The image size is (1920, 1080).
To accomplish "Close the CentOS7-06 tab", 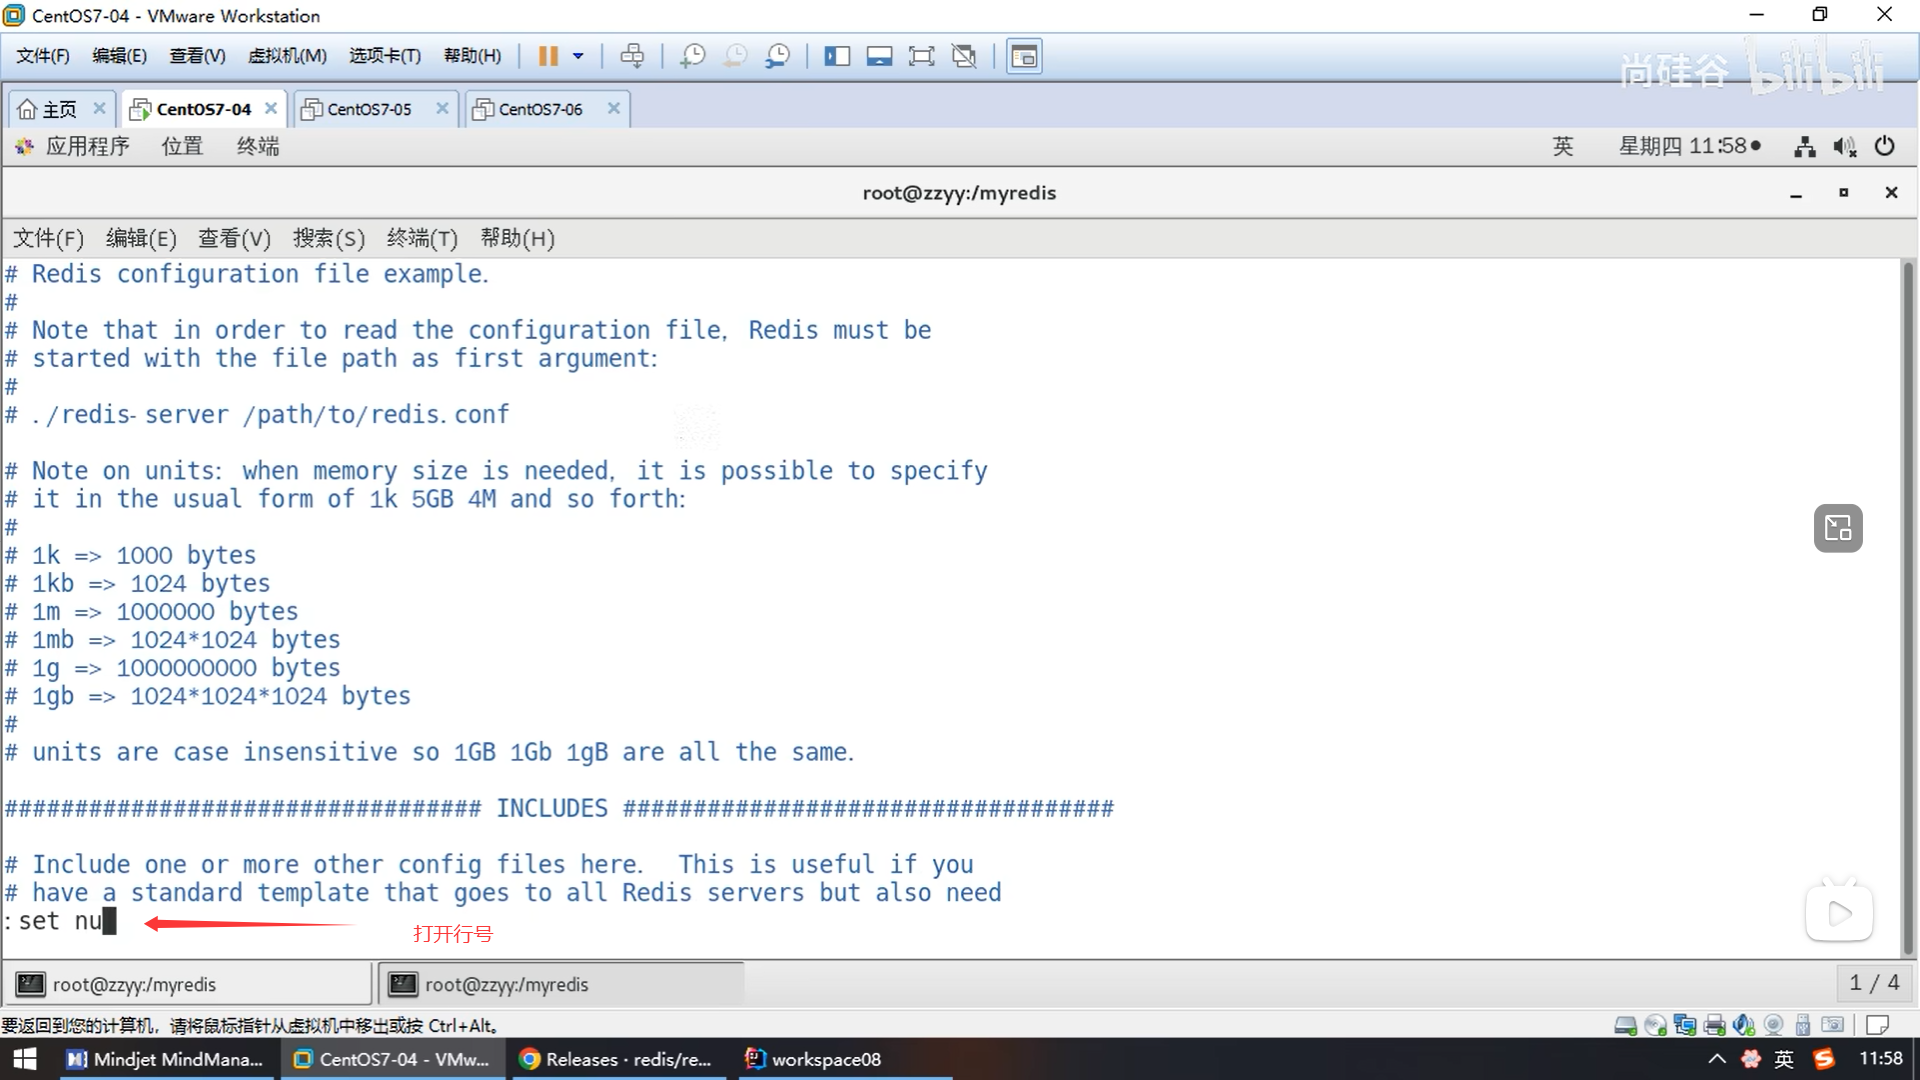I will [x=614, y=108].
